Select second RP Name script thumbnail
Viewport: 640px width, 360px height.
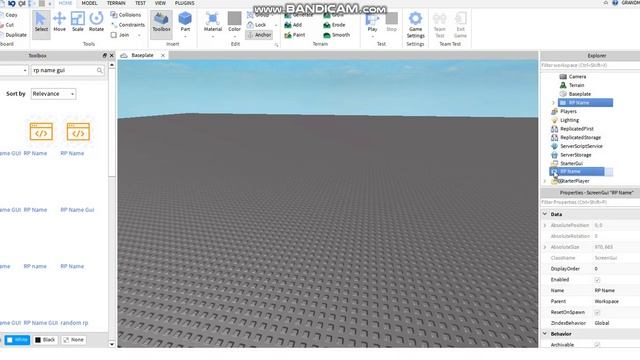[x=78, y=132]
